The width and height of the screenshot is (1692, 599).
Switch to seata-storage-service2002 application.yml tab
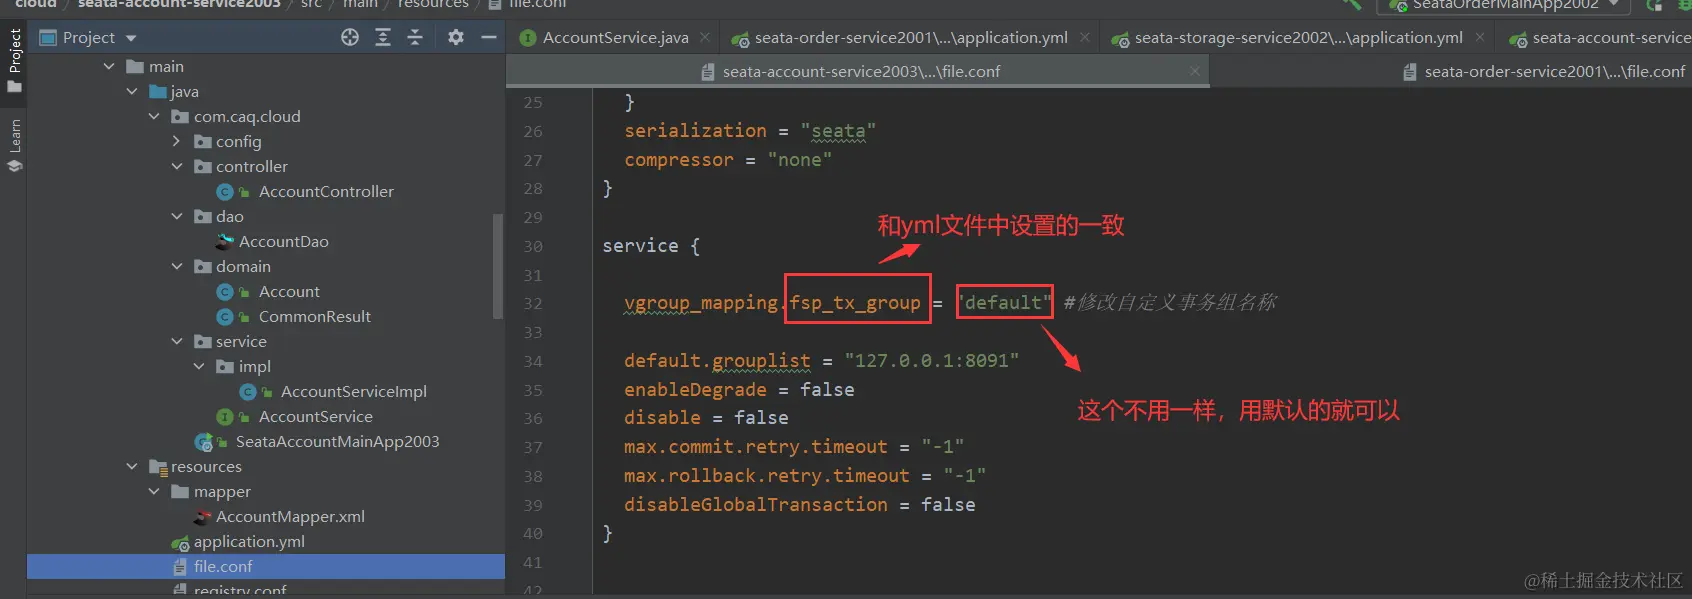[x=1298, y=38]
